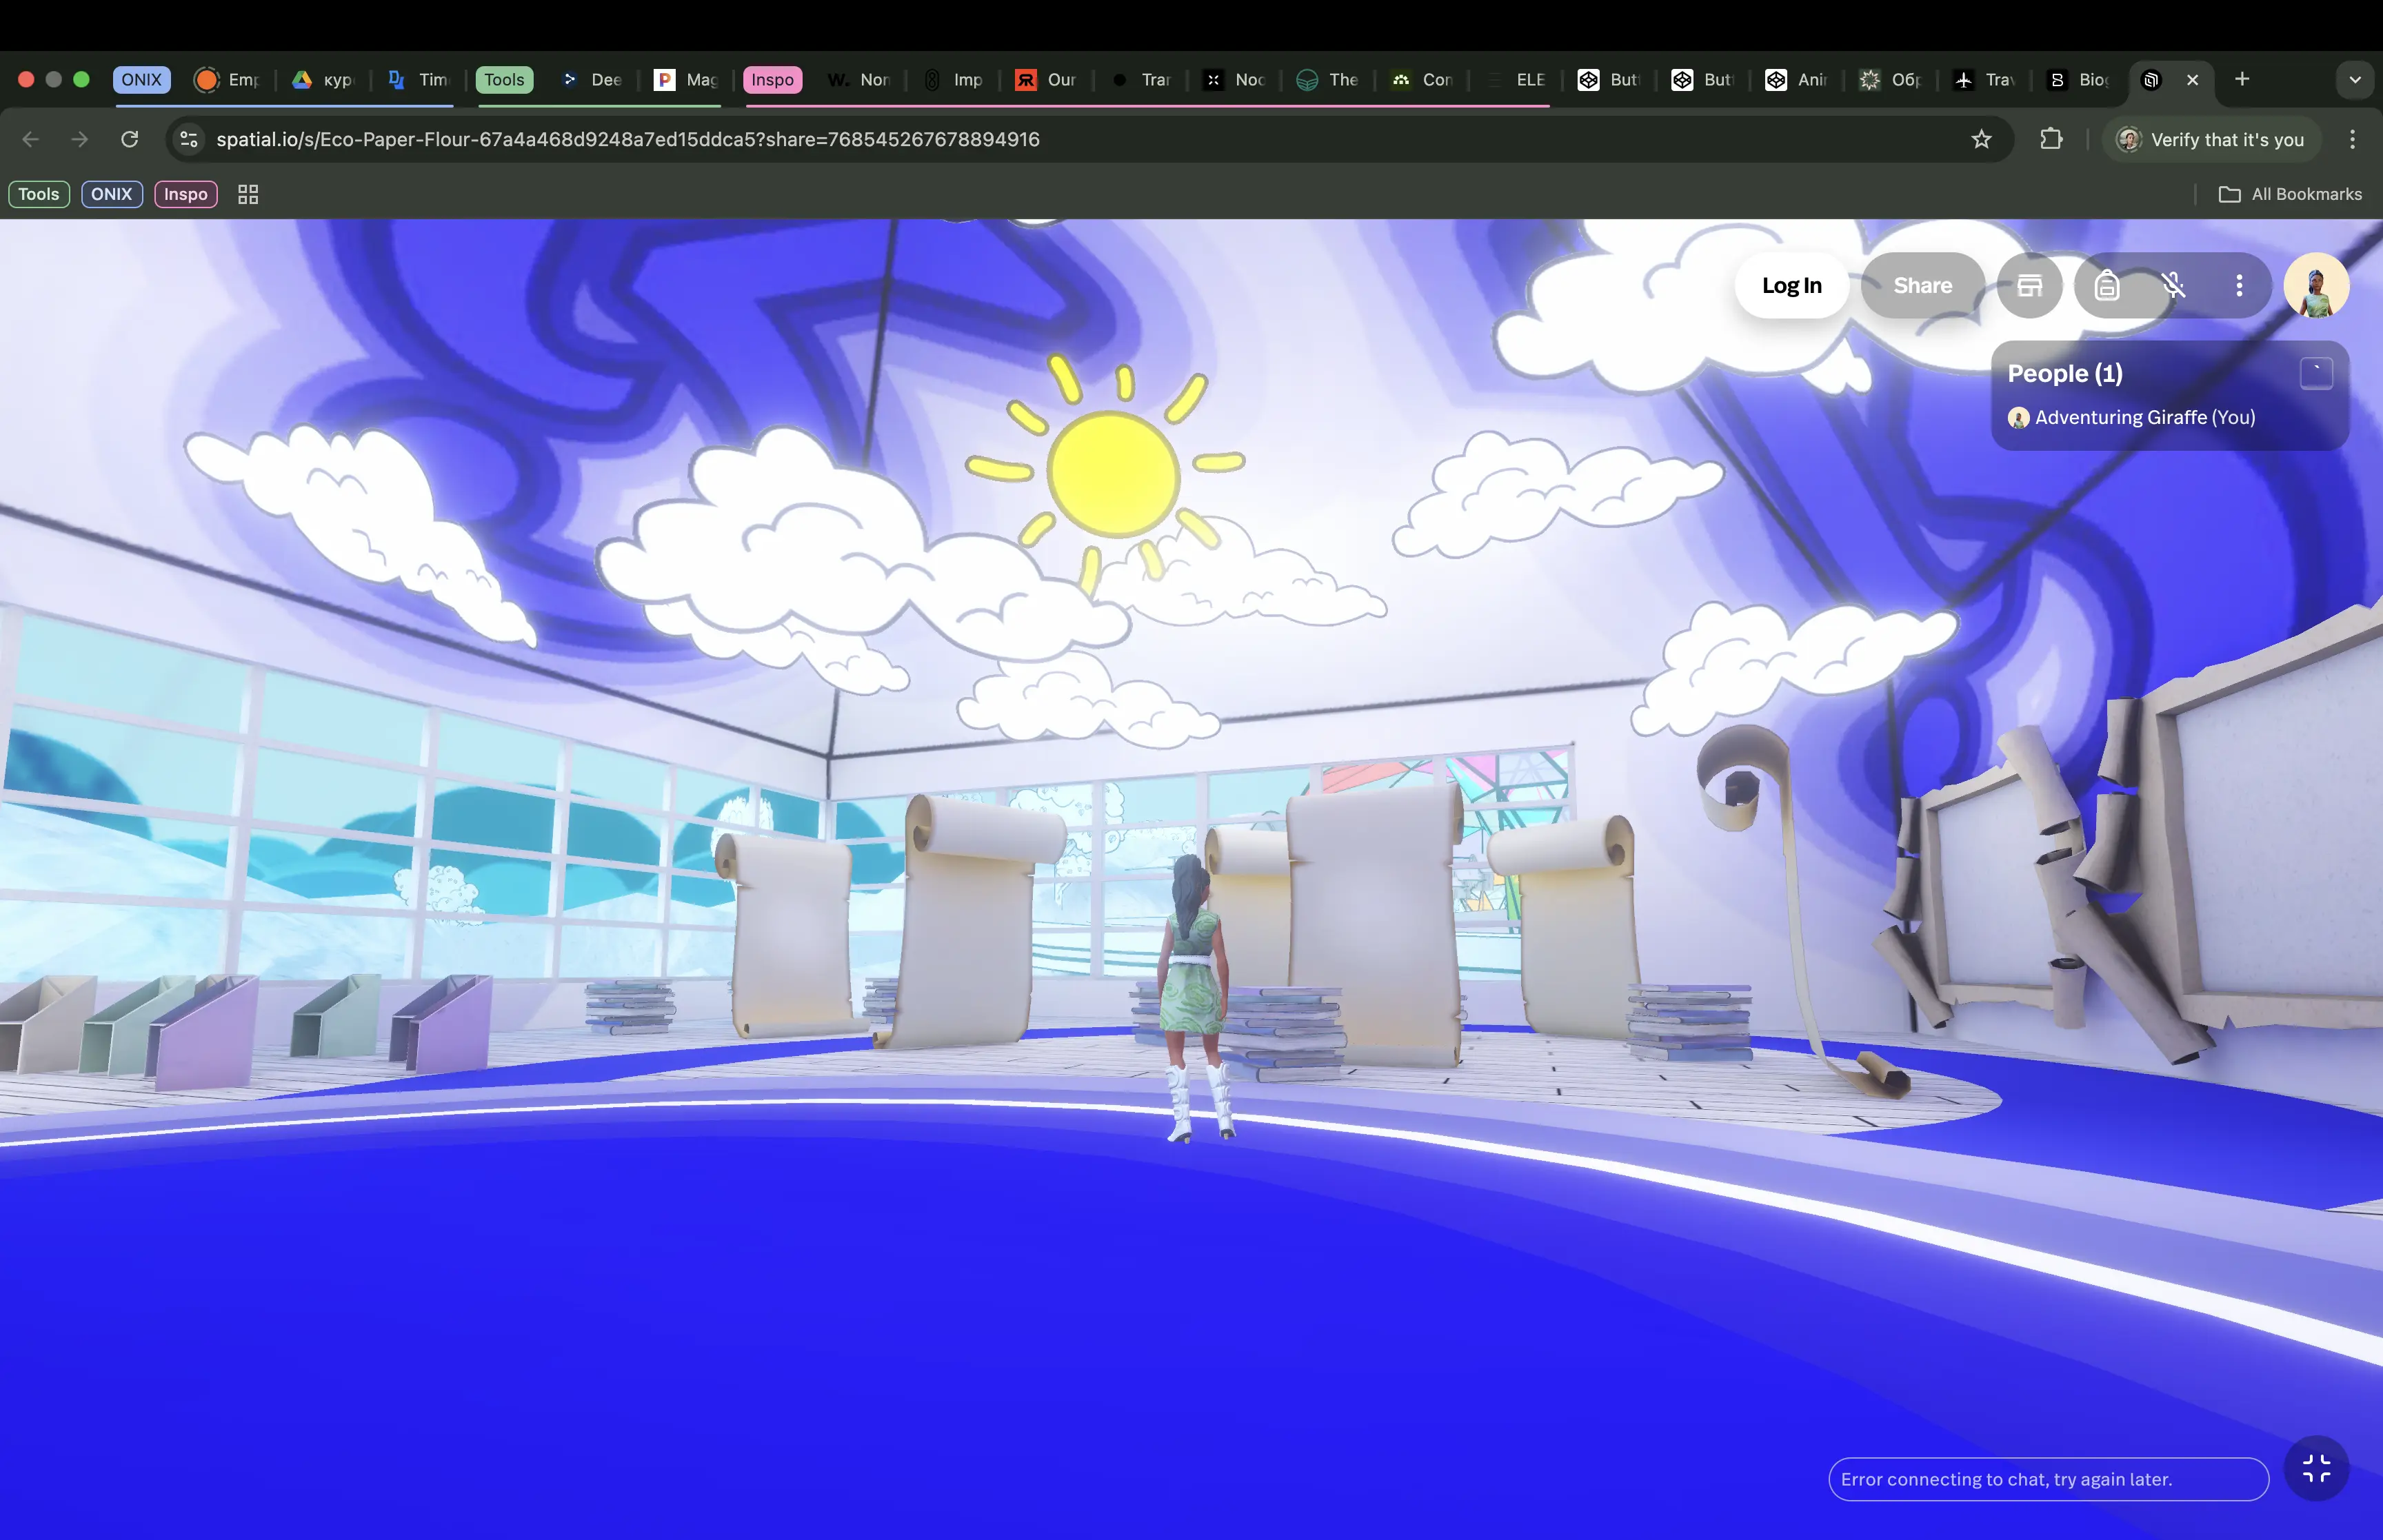
Task: Click the avatar profile picture
Action: [2316, 286]
